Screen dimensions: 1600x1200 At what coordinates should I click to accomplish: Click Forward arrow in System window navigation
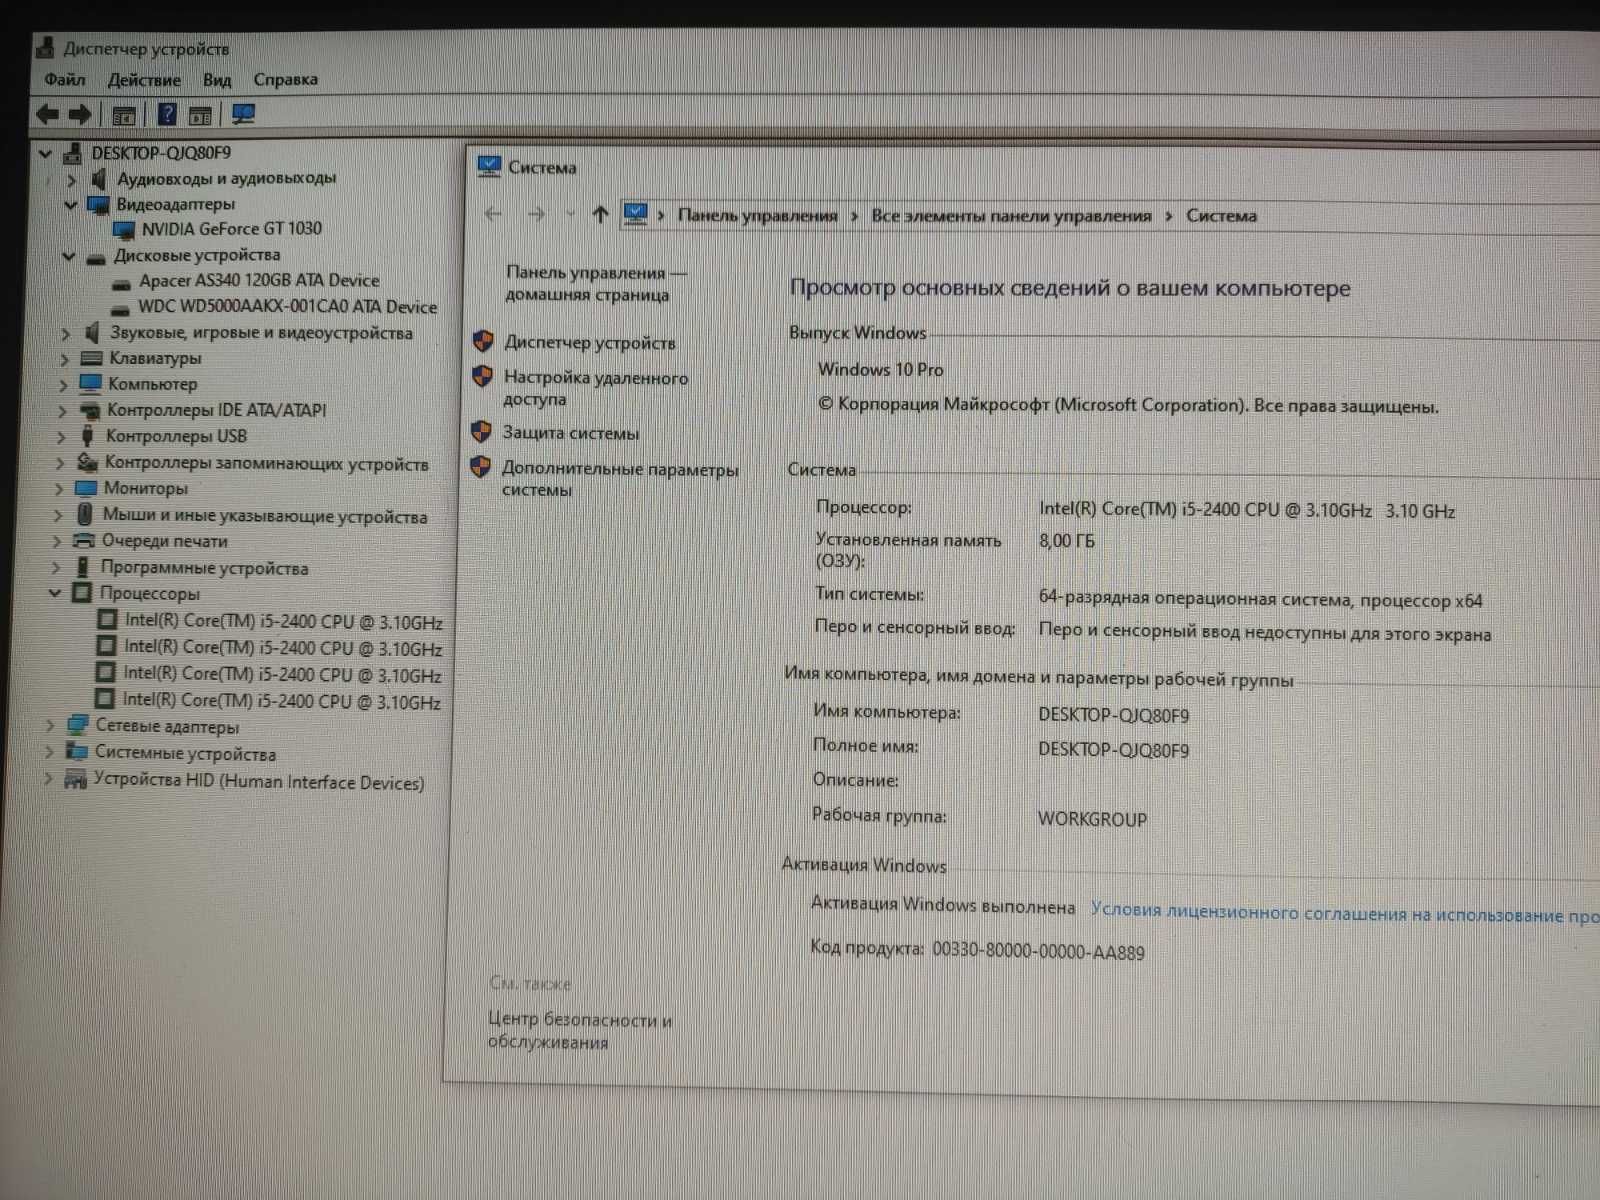(x=536, y=214)
